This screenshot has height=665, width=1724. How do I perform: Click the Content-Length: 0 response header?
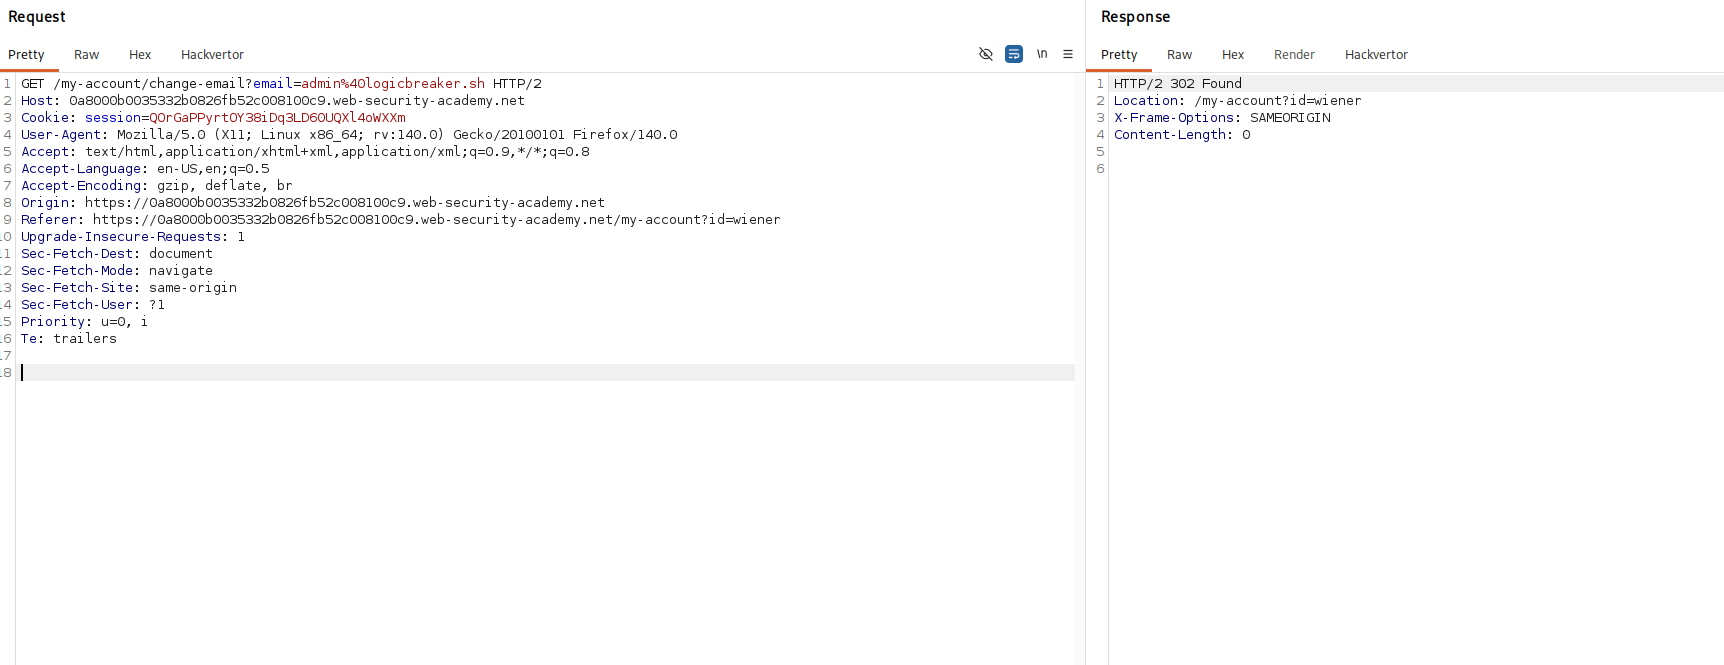[x=1182, y=135]
